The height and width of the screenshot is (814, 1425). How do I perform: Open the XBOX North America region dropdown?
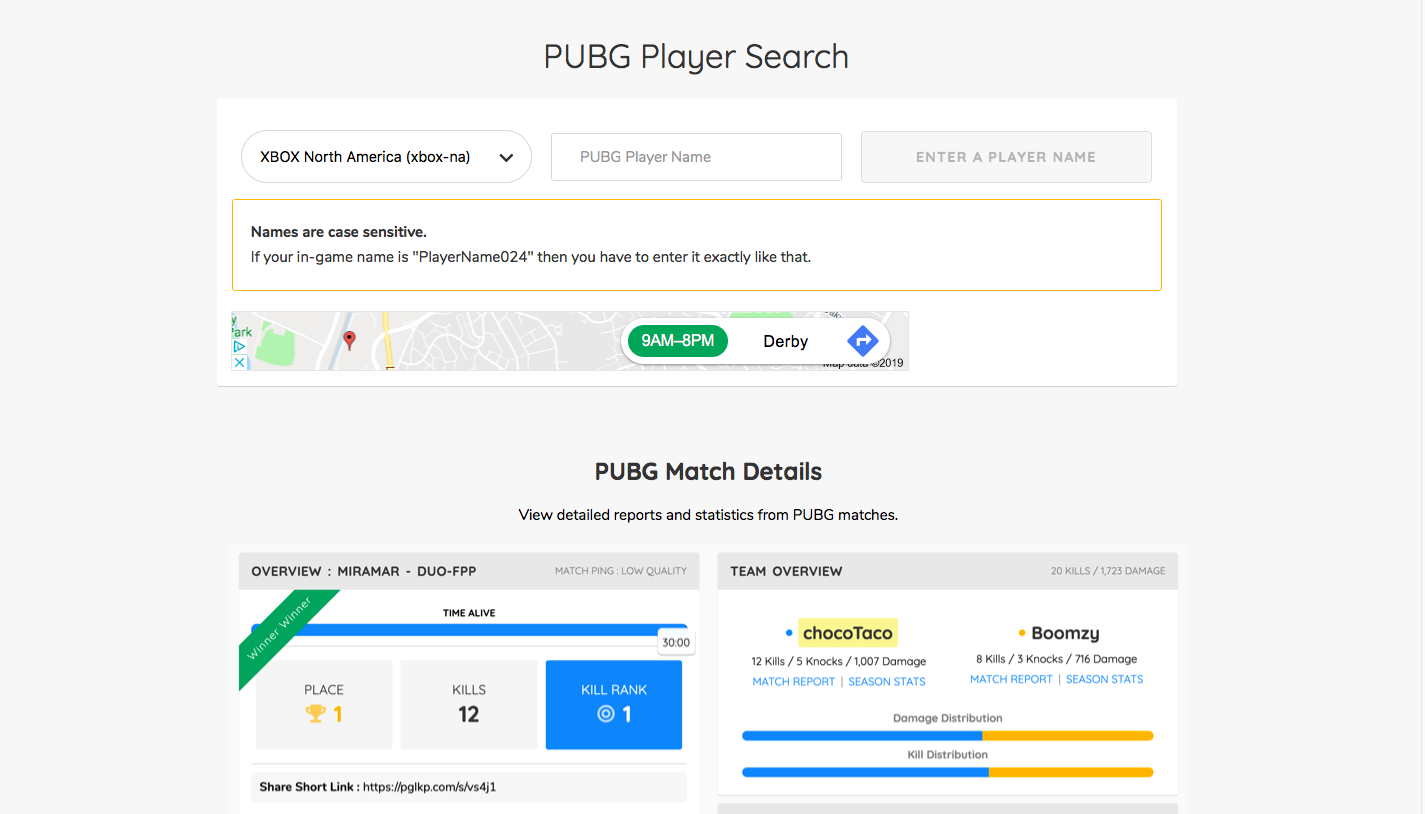[x=386, y=156]
